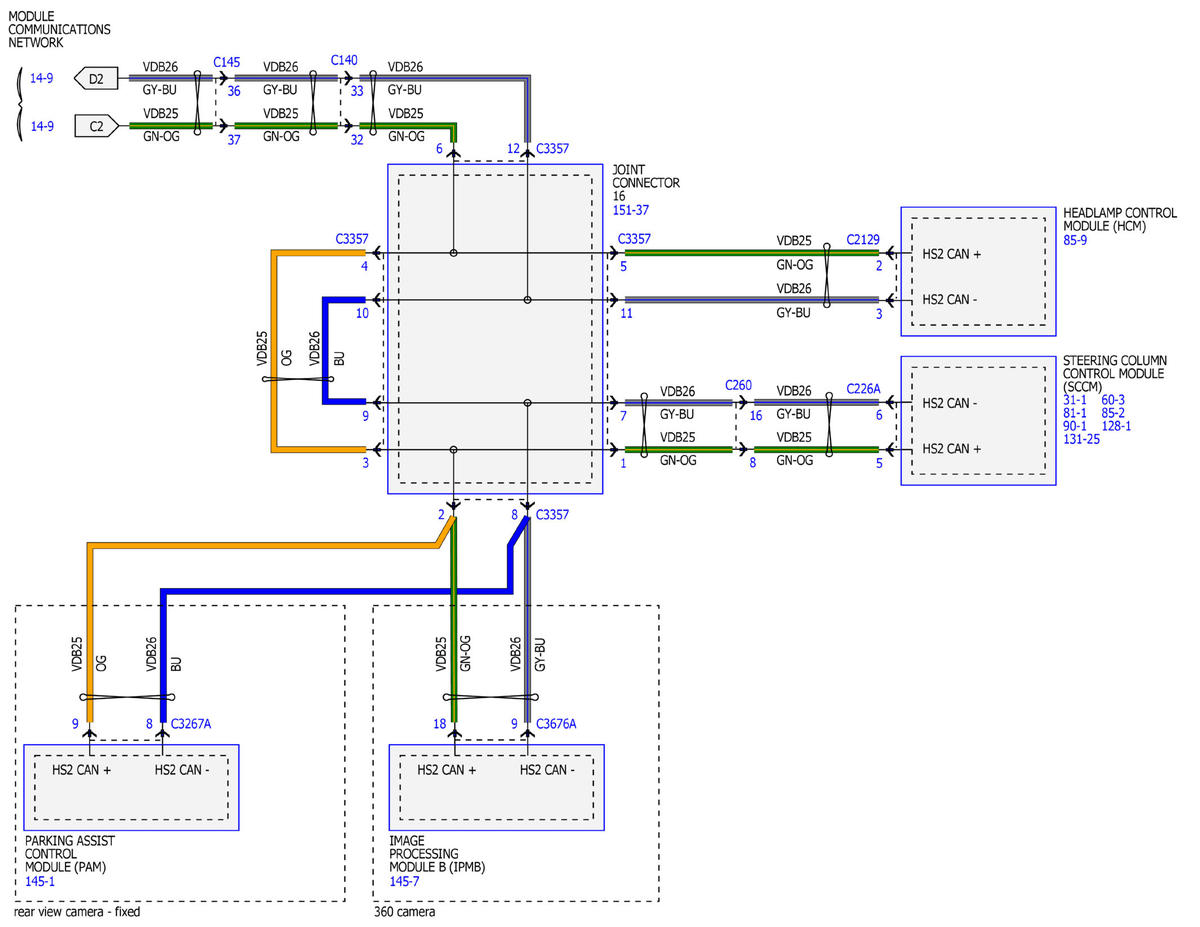Select connector label C3267A
The width and height of the screenshot is (1200, 927).
[191, 724]
